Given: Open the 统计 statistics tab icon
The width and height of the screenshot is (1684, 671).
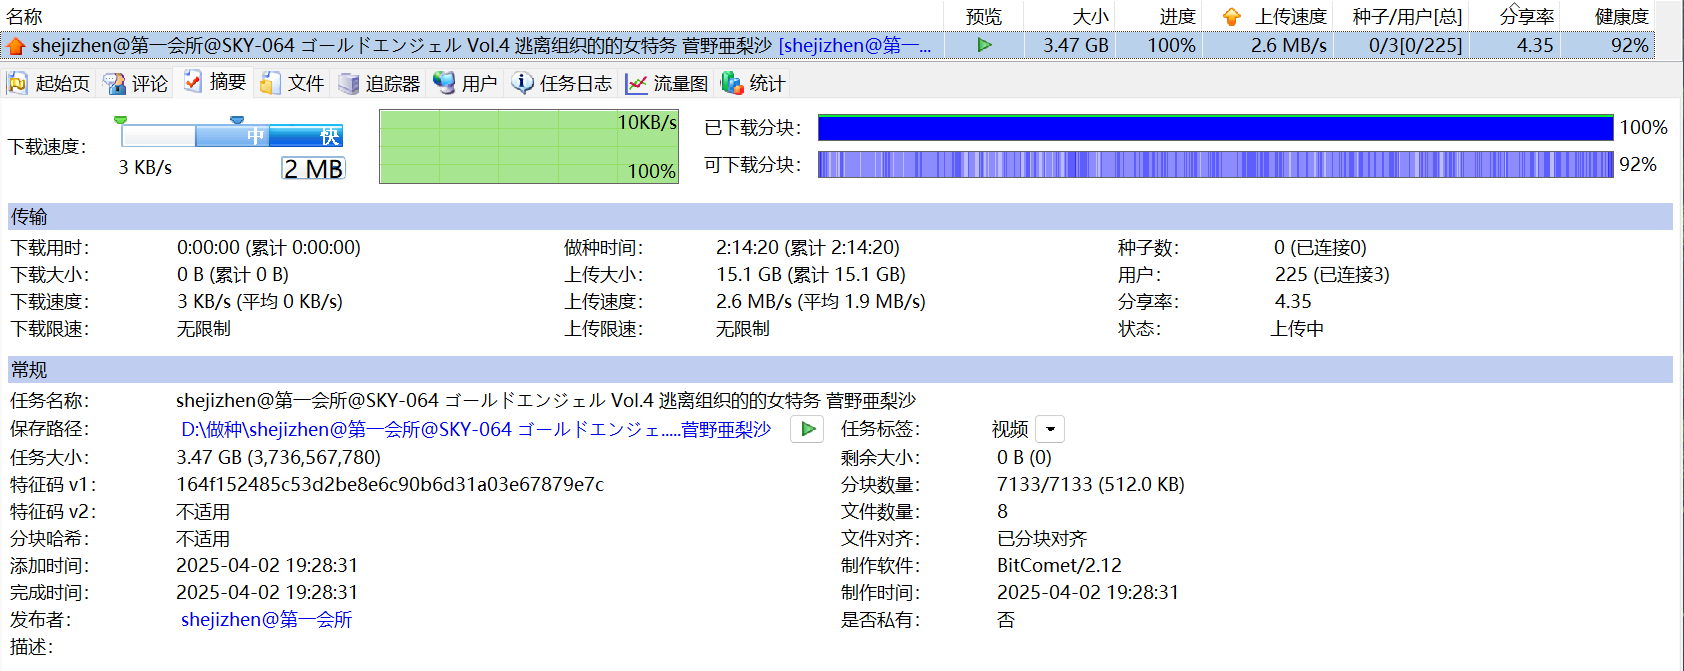Looking at the screenshot, I should (732, 83).
